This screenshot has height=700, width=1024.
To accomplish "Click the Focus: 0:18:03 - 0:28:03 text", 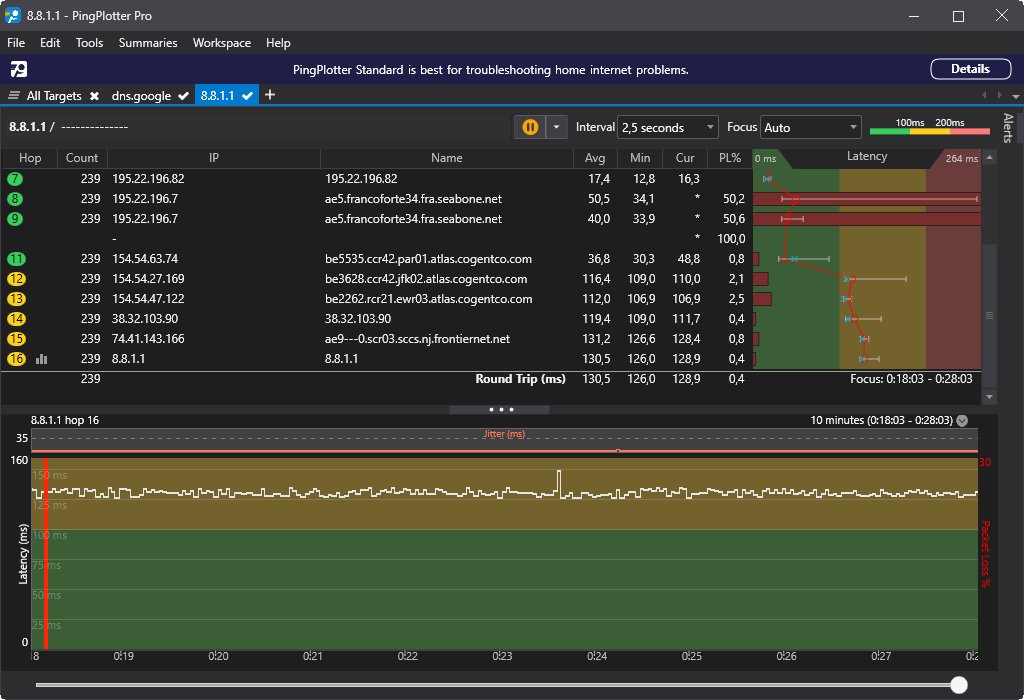I will click(x=911, y=379).
